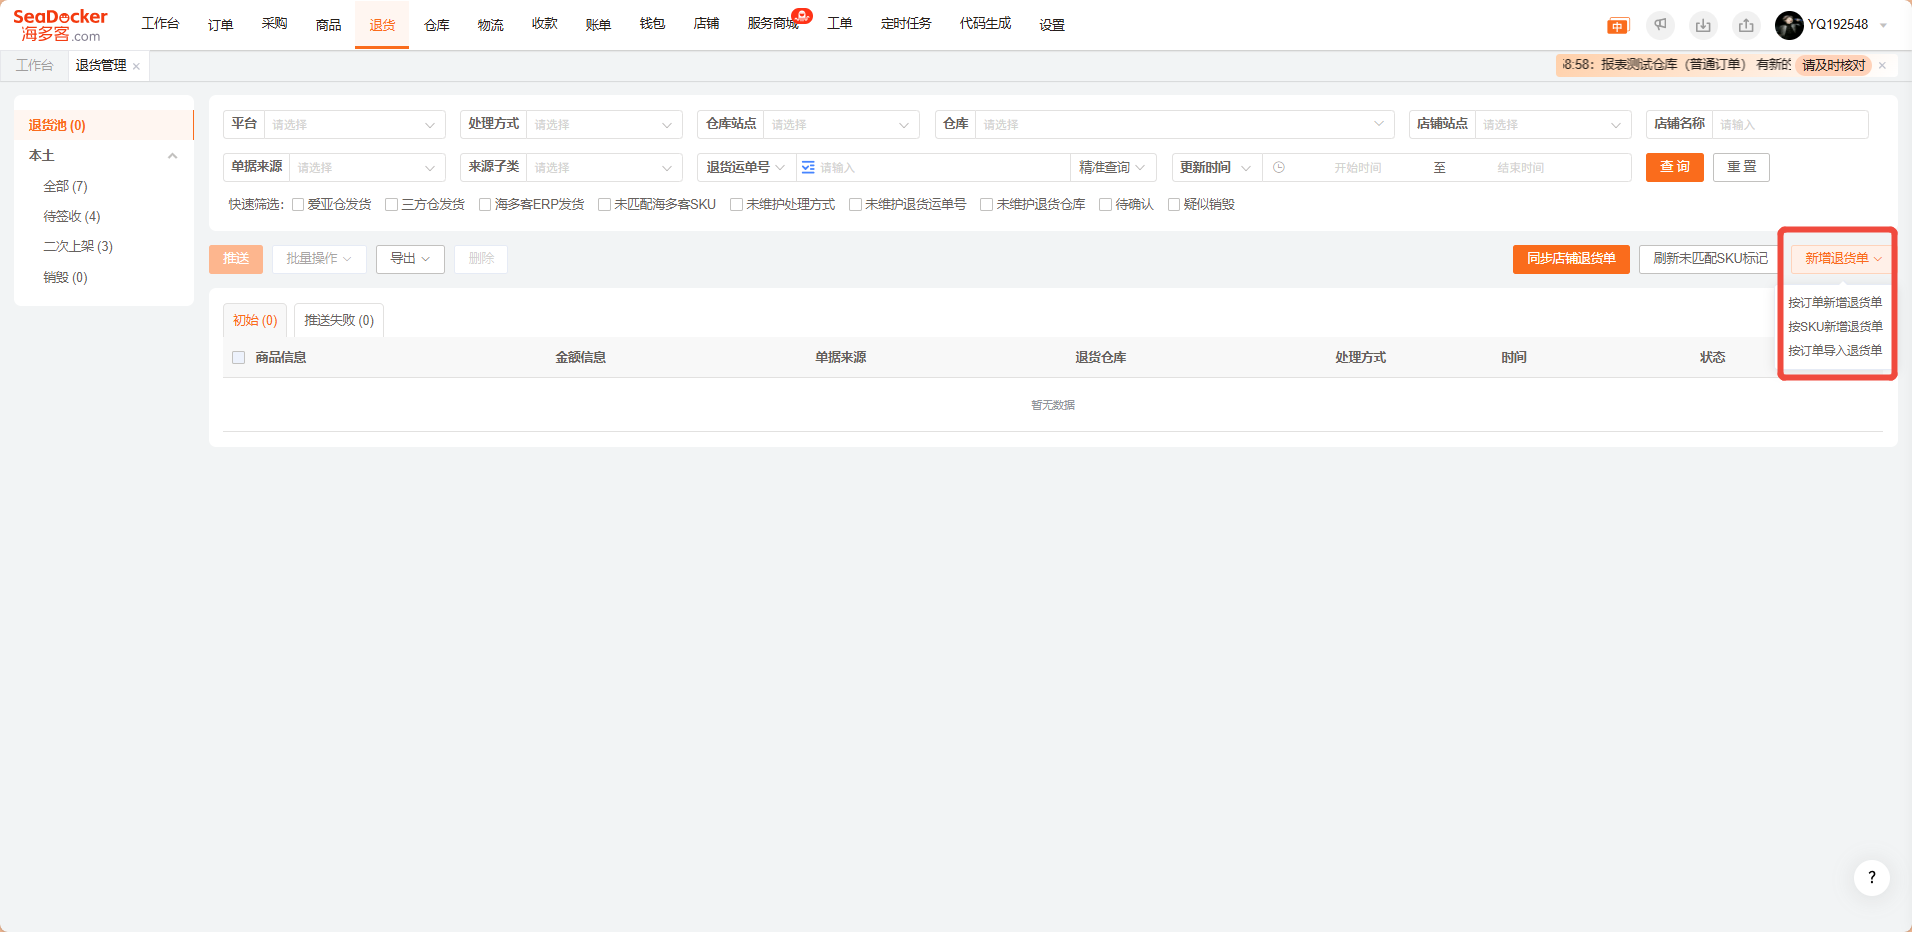
Task: Open the 批量操作 dropdown
Action: point(319,259)
